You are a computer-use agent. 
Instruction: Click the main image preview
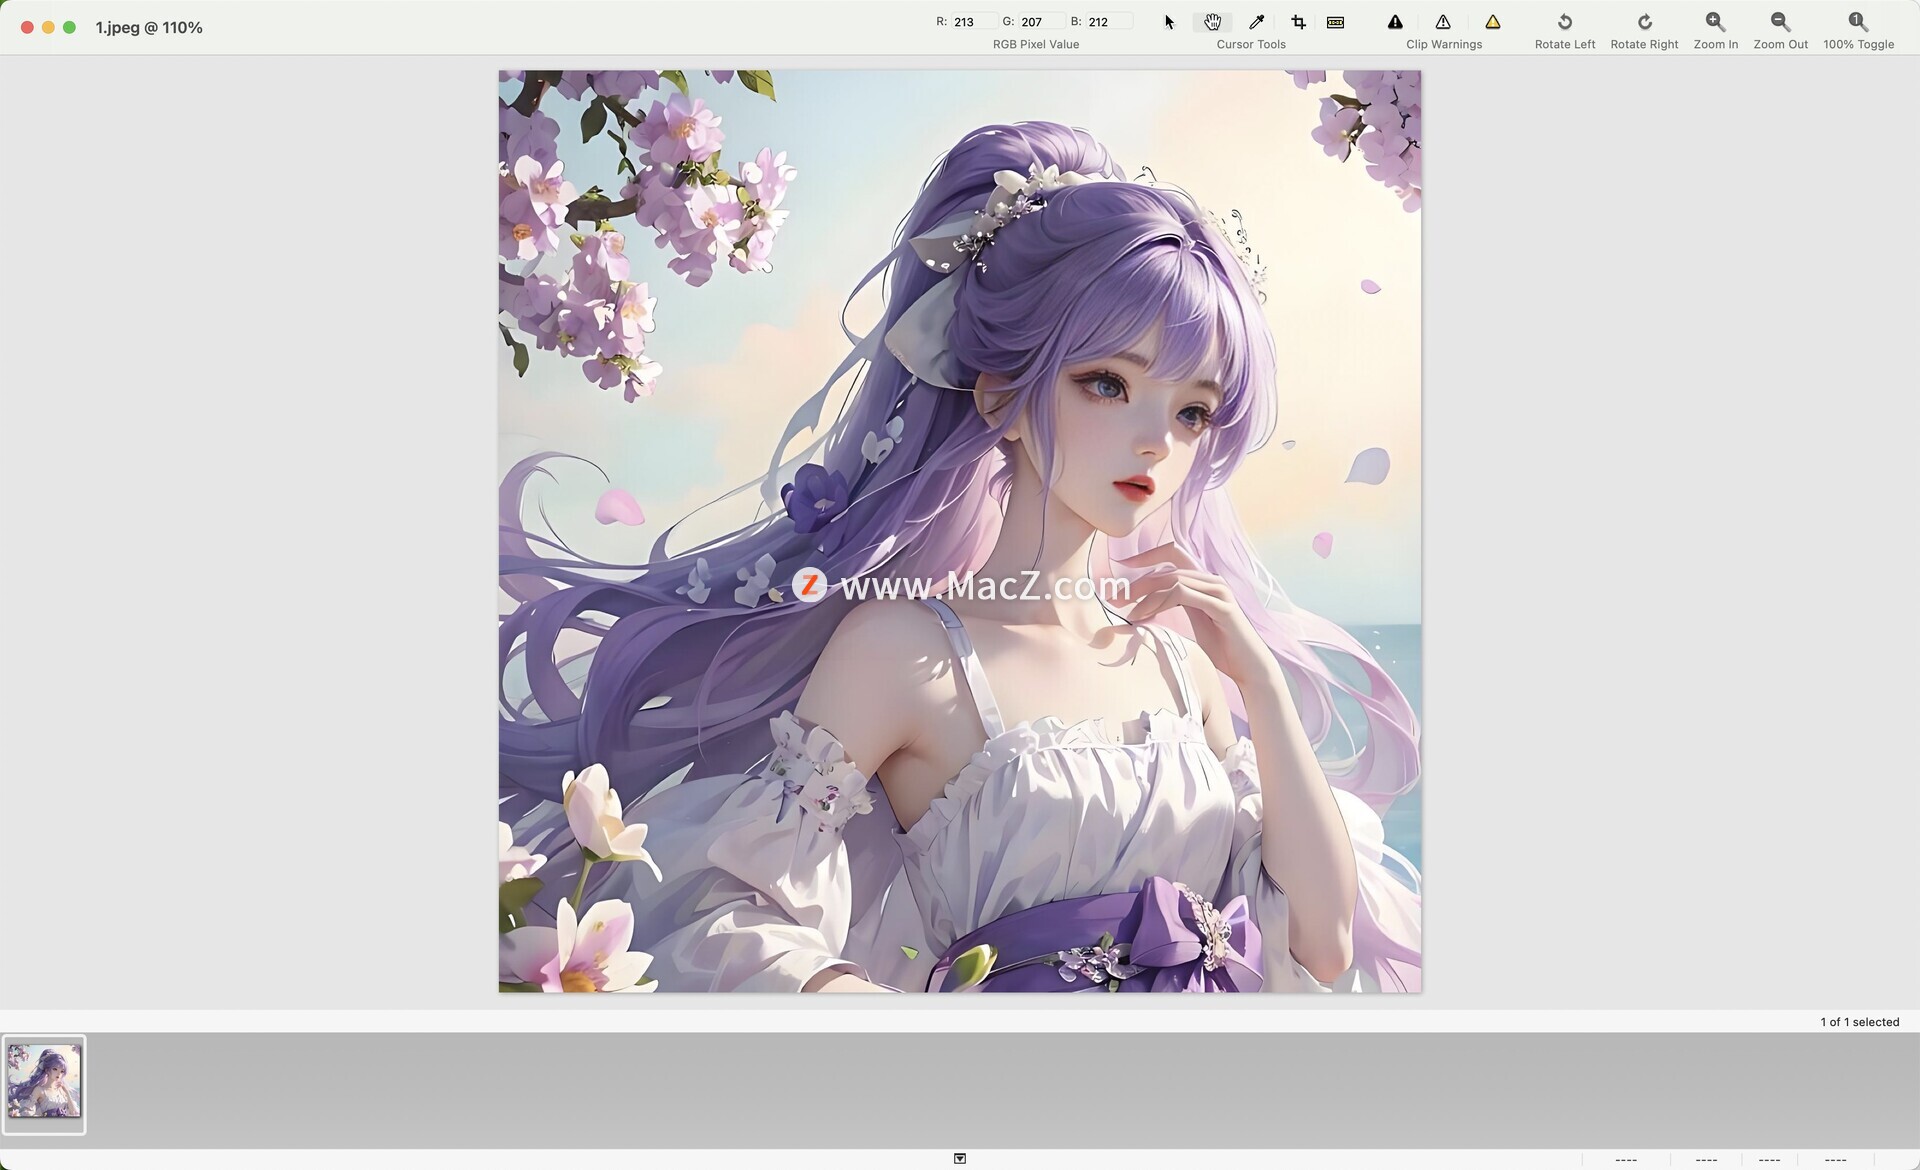coord(960,531)
